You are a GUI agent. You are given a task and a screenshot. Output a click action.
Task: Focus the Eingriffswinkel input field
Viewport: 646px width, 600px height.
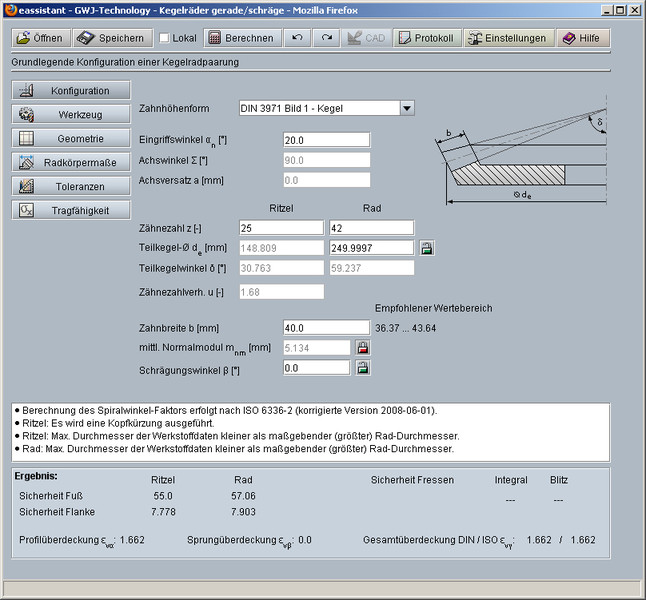[x=327, y=141]
